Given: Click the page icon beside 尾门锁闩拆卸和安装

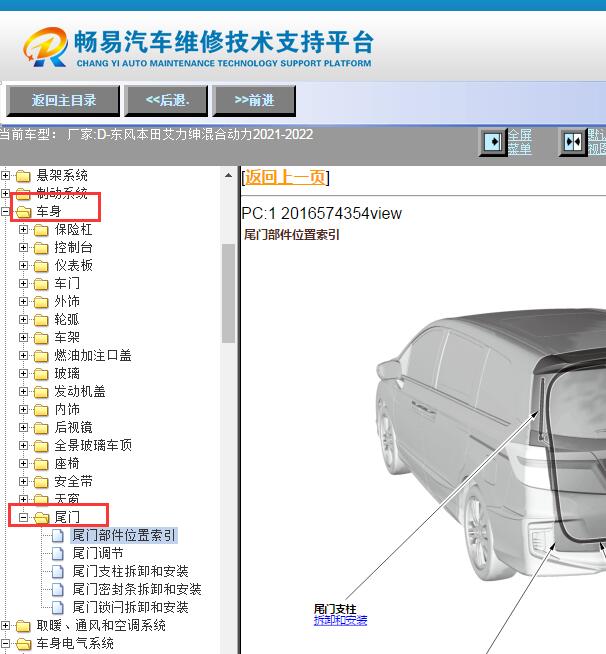Looking at the screenshot, I should [x=58, y=607].
